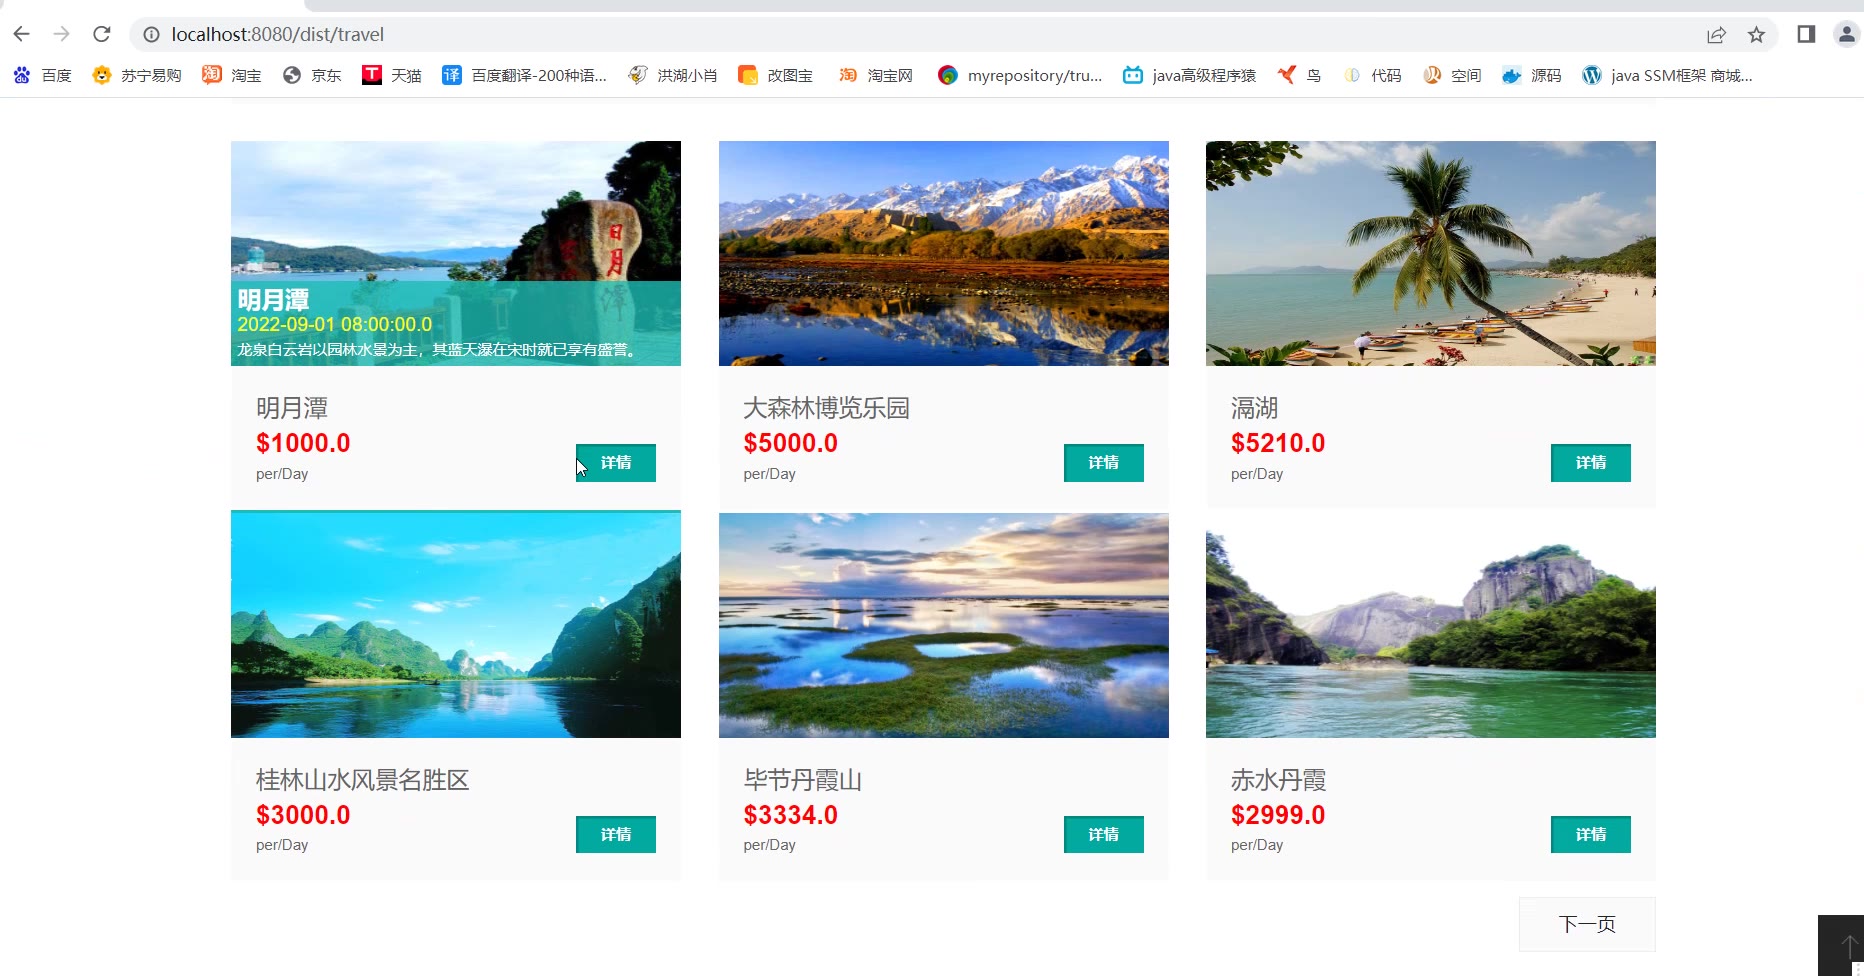Open the 百度翻译 bookmark
This screenshot has width=1864, height=976.
pos(524,75)
